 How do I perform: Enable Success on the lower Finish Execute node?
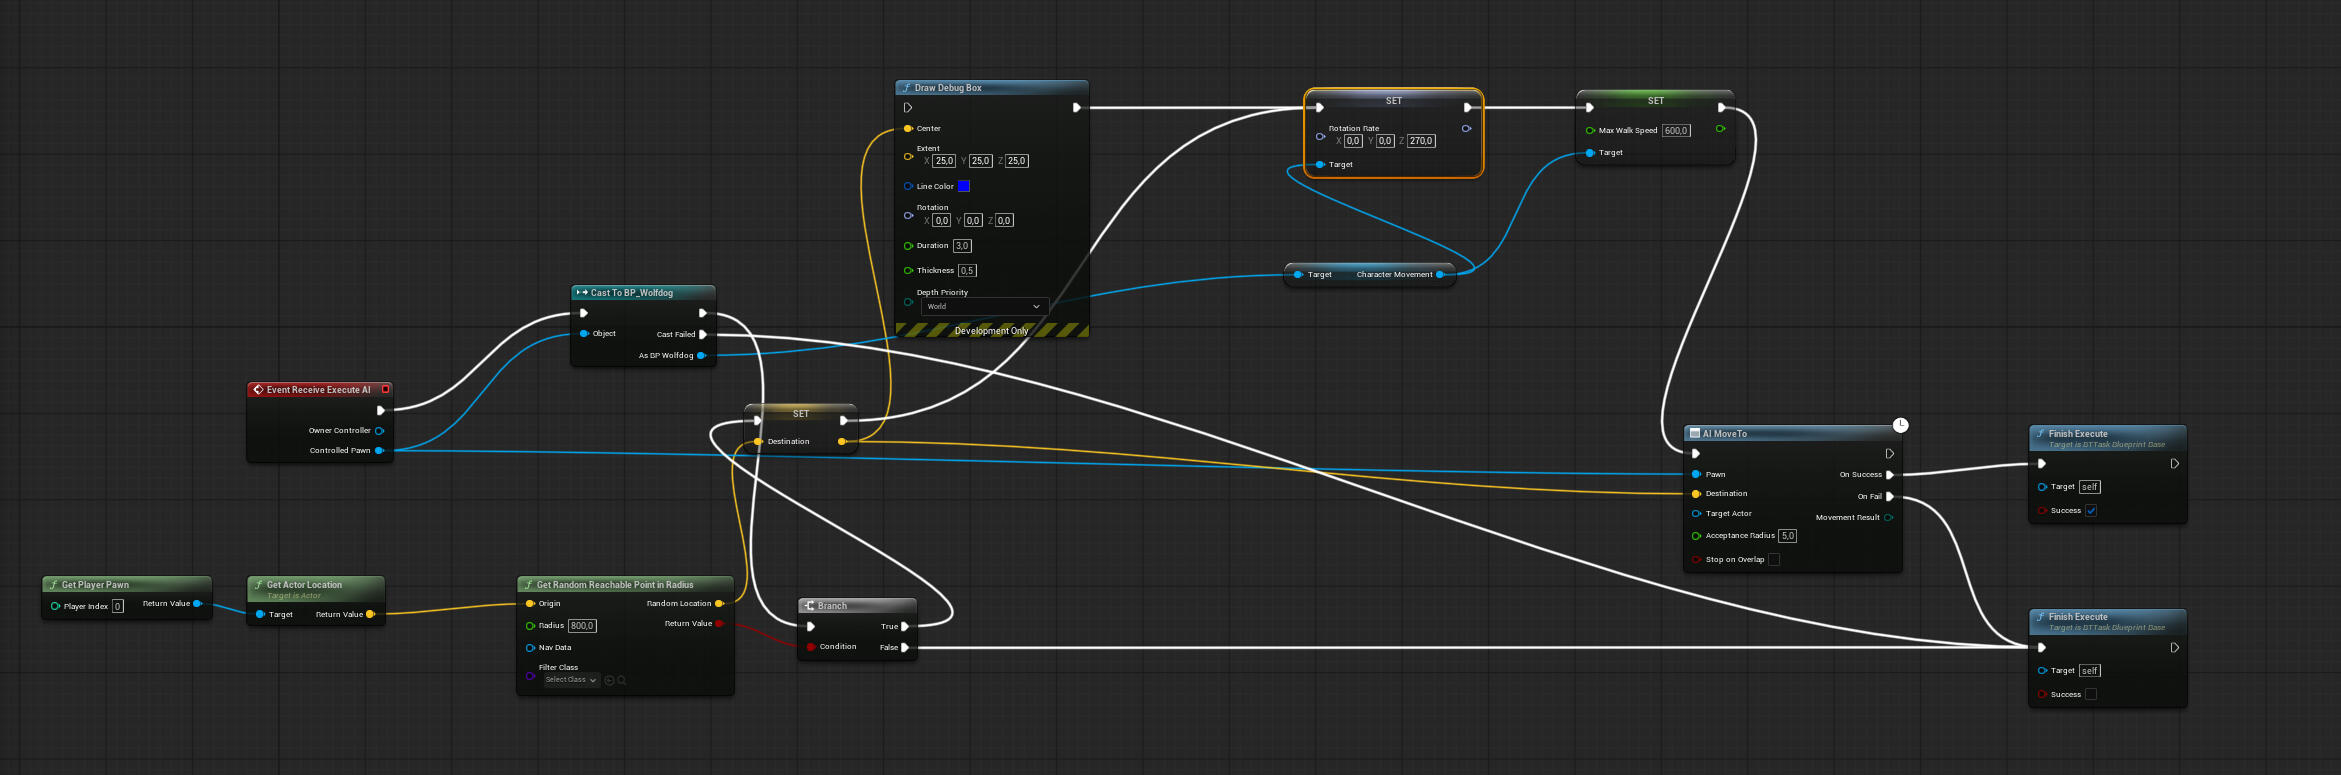[2091, 695]
